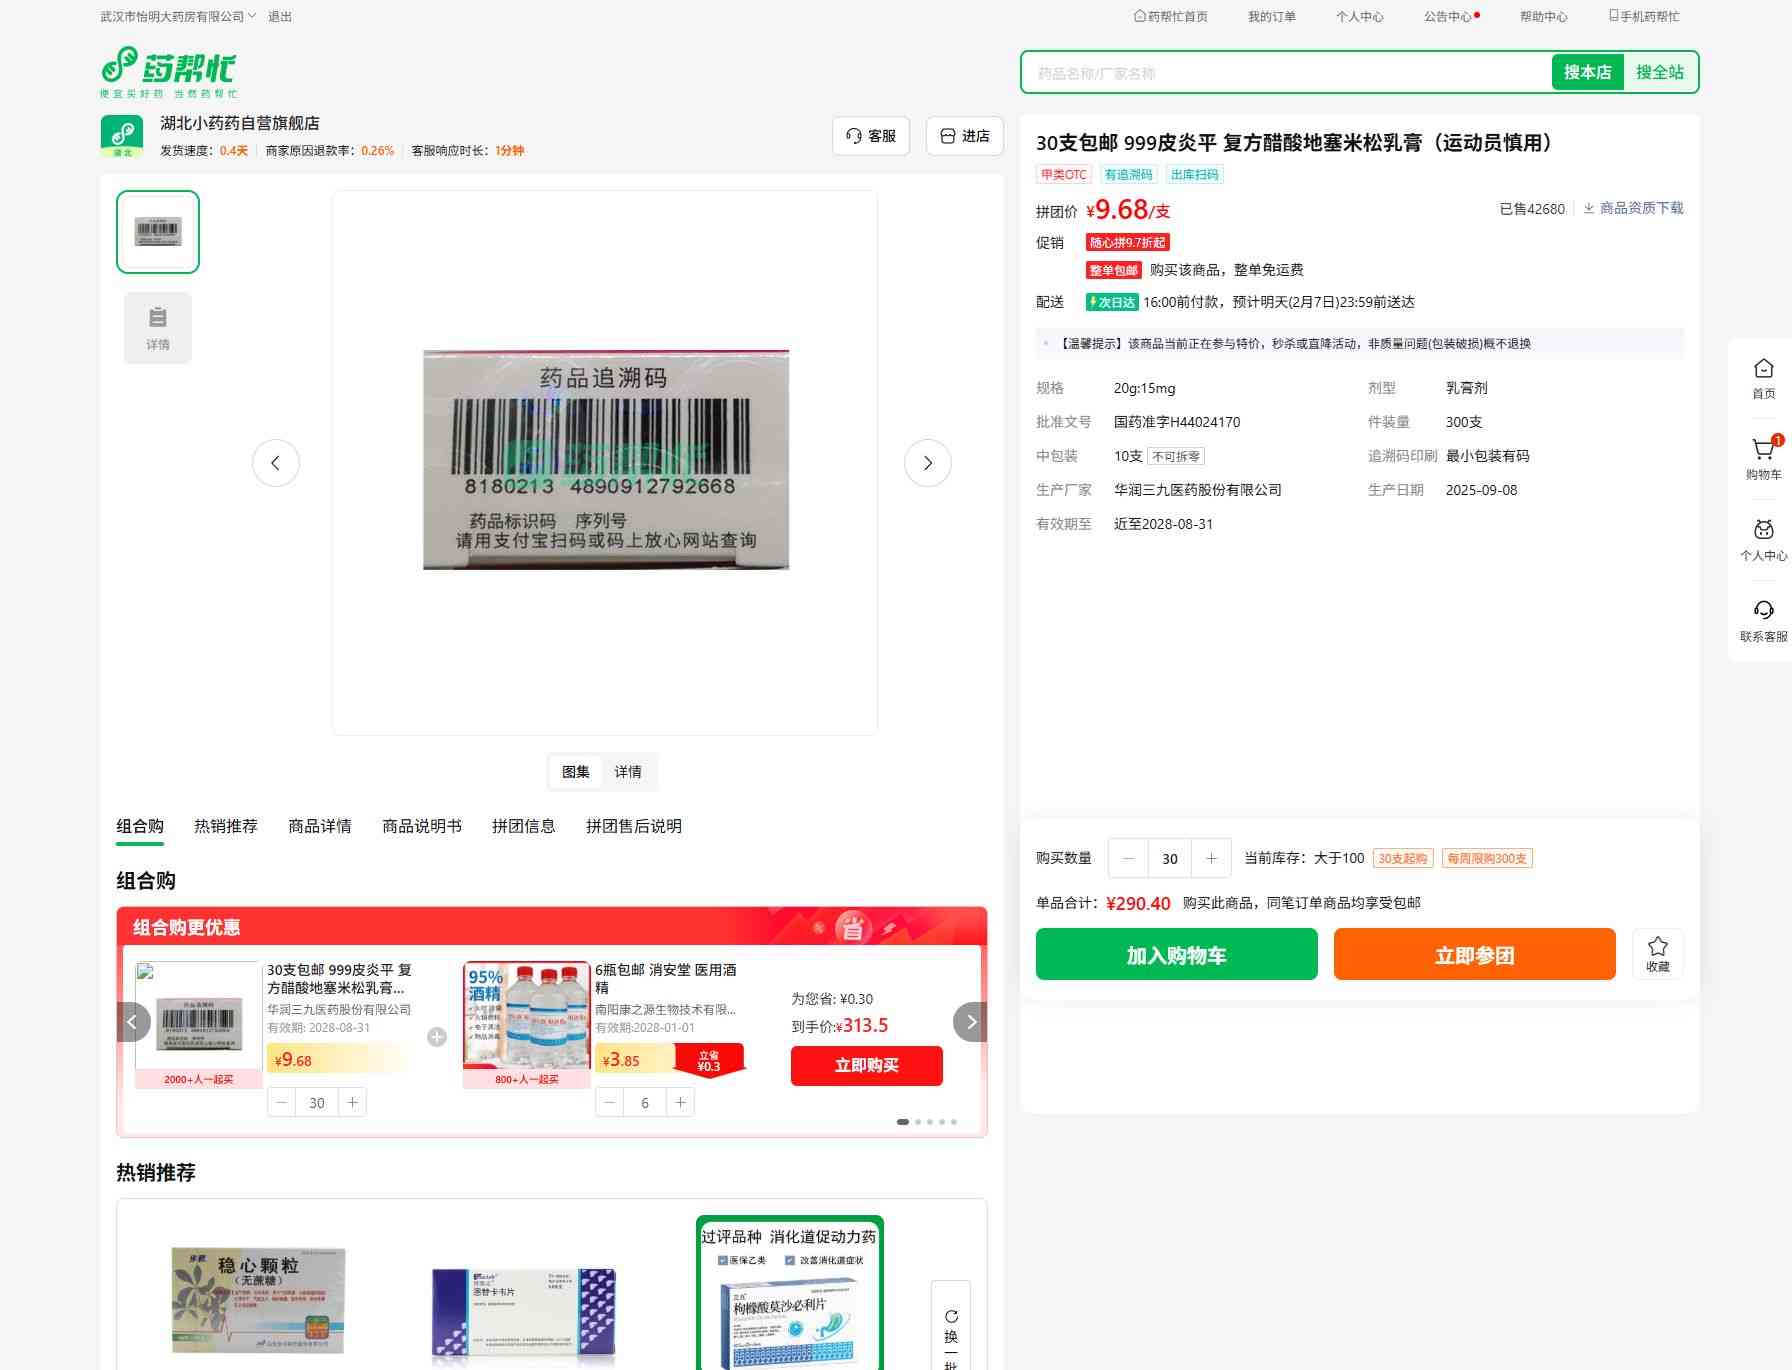The image size is (1792, 1370).
Task: Switch to the 拼团信息 tab
Action: point(523,826)
